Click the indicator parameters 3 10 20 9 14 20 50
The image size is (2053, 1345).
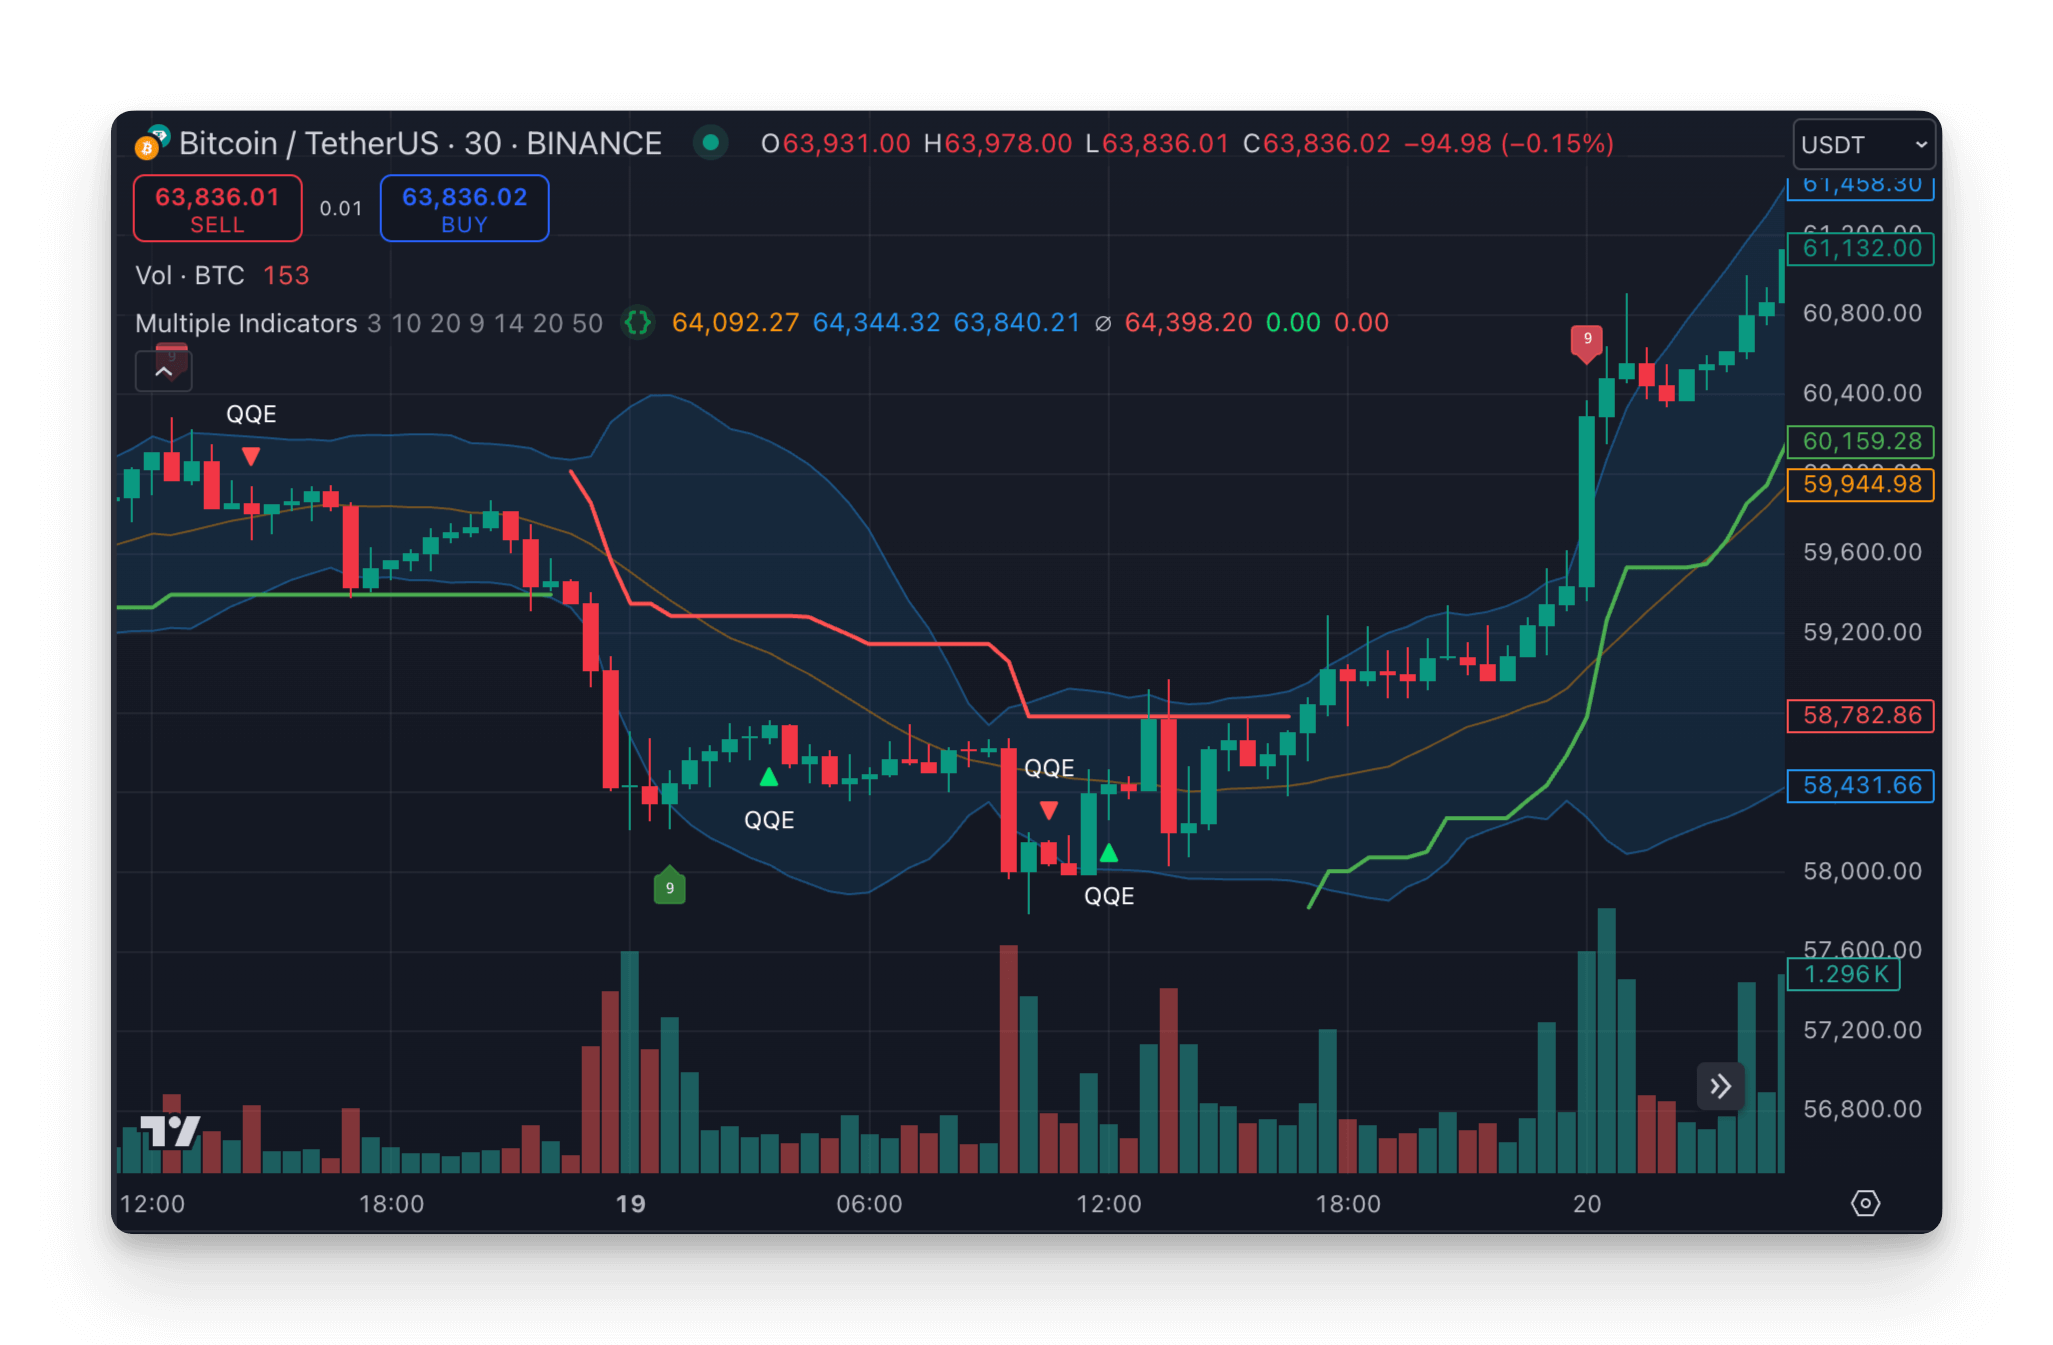click(485, 323)
